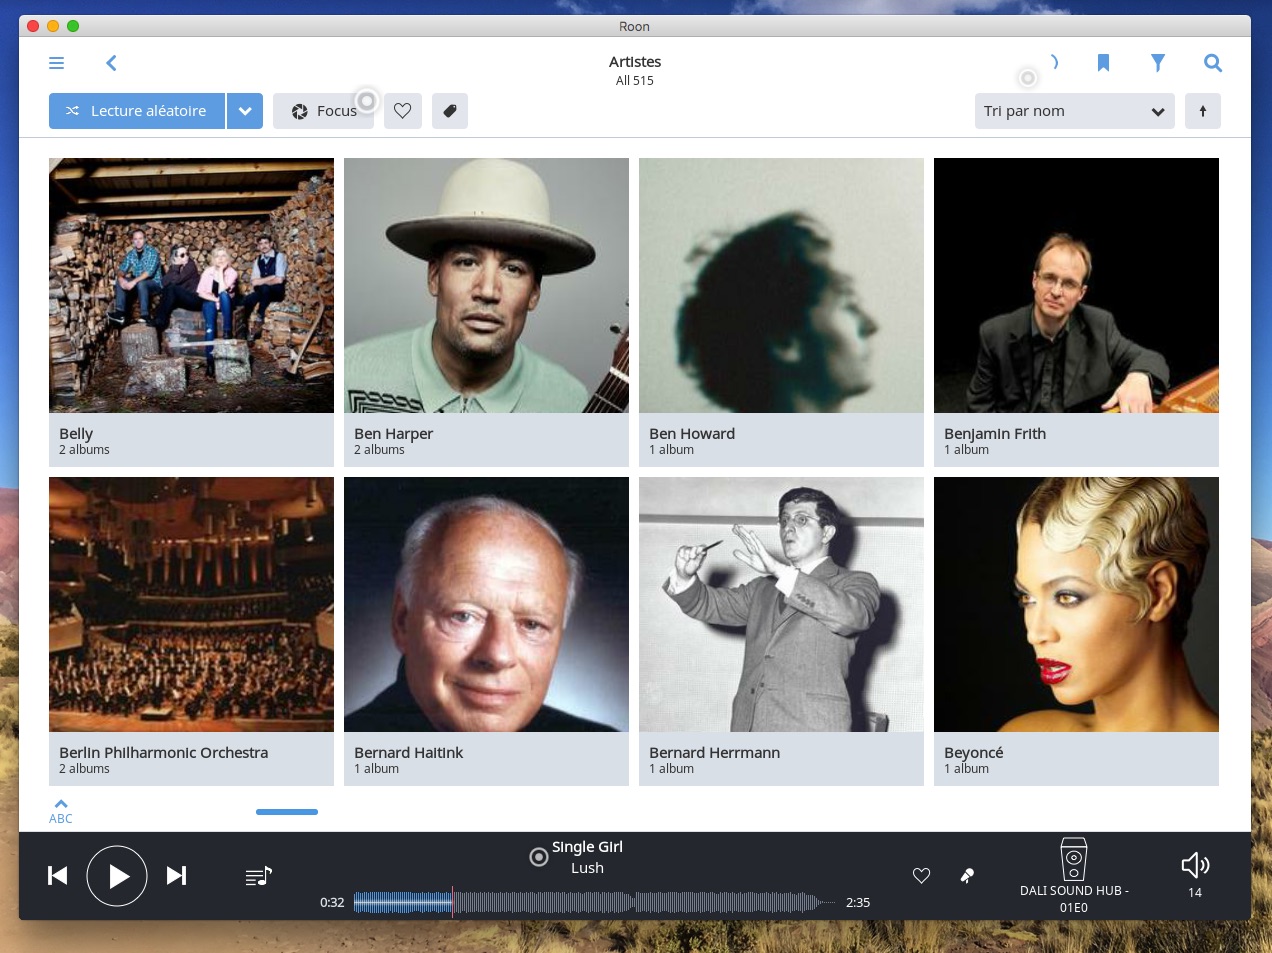Click the microphone lyrics icon
1272x953 pixels.
[x=967, y=876]
